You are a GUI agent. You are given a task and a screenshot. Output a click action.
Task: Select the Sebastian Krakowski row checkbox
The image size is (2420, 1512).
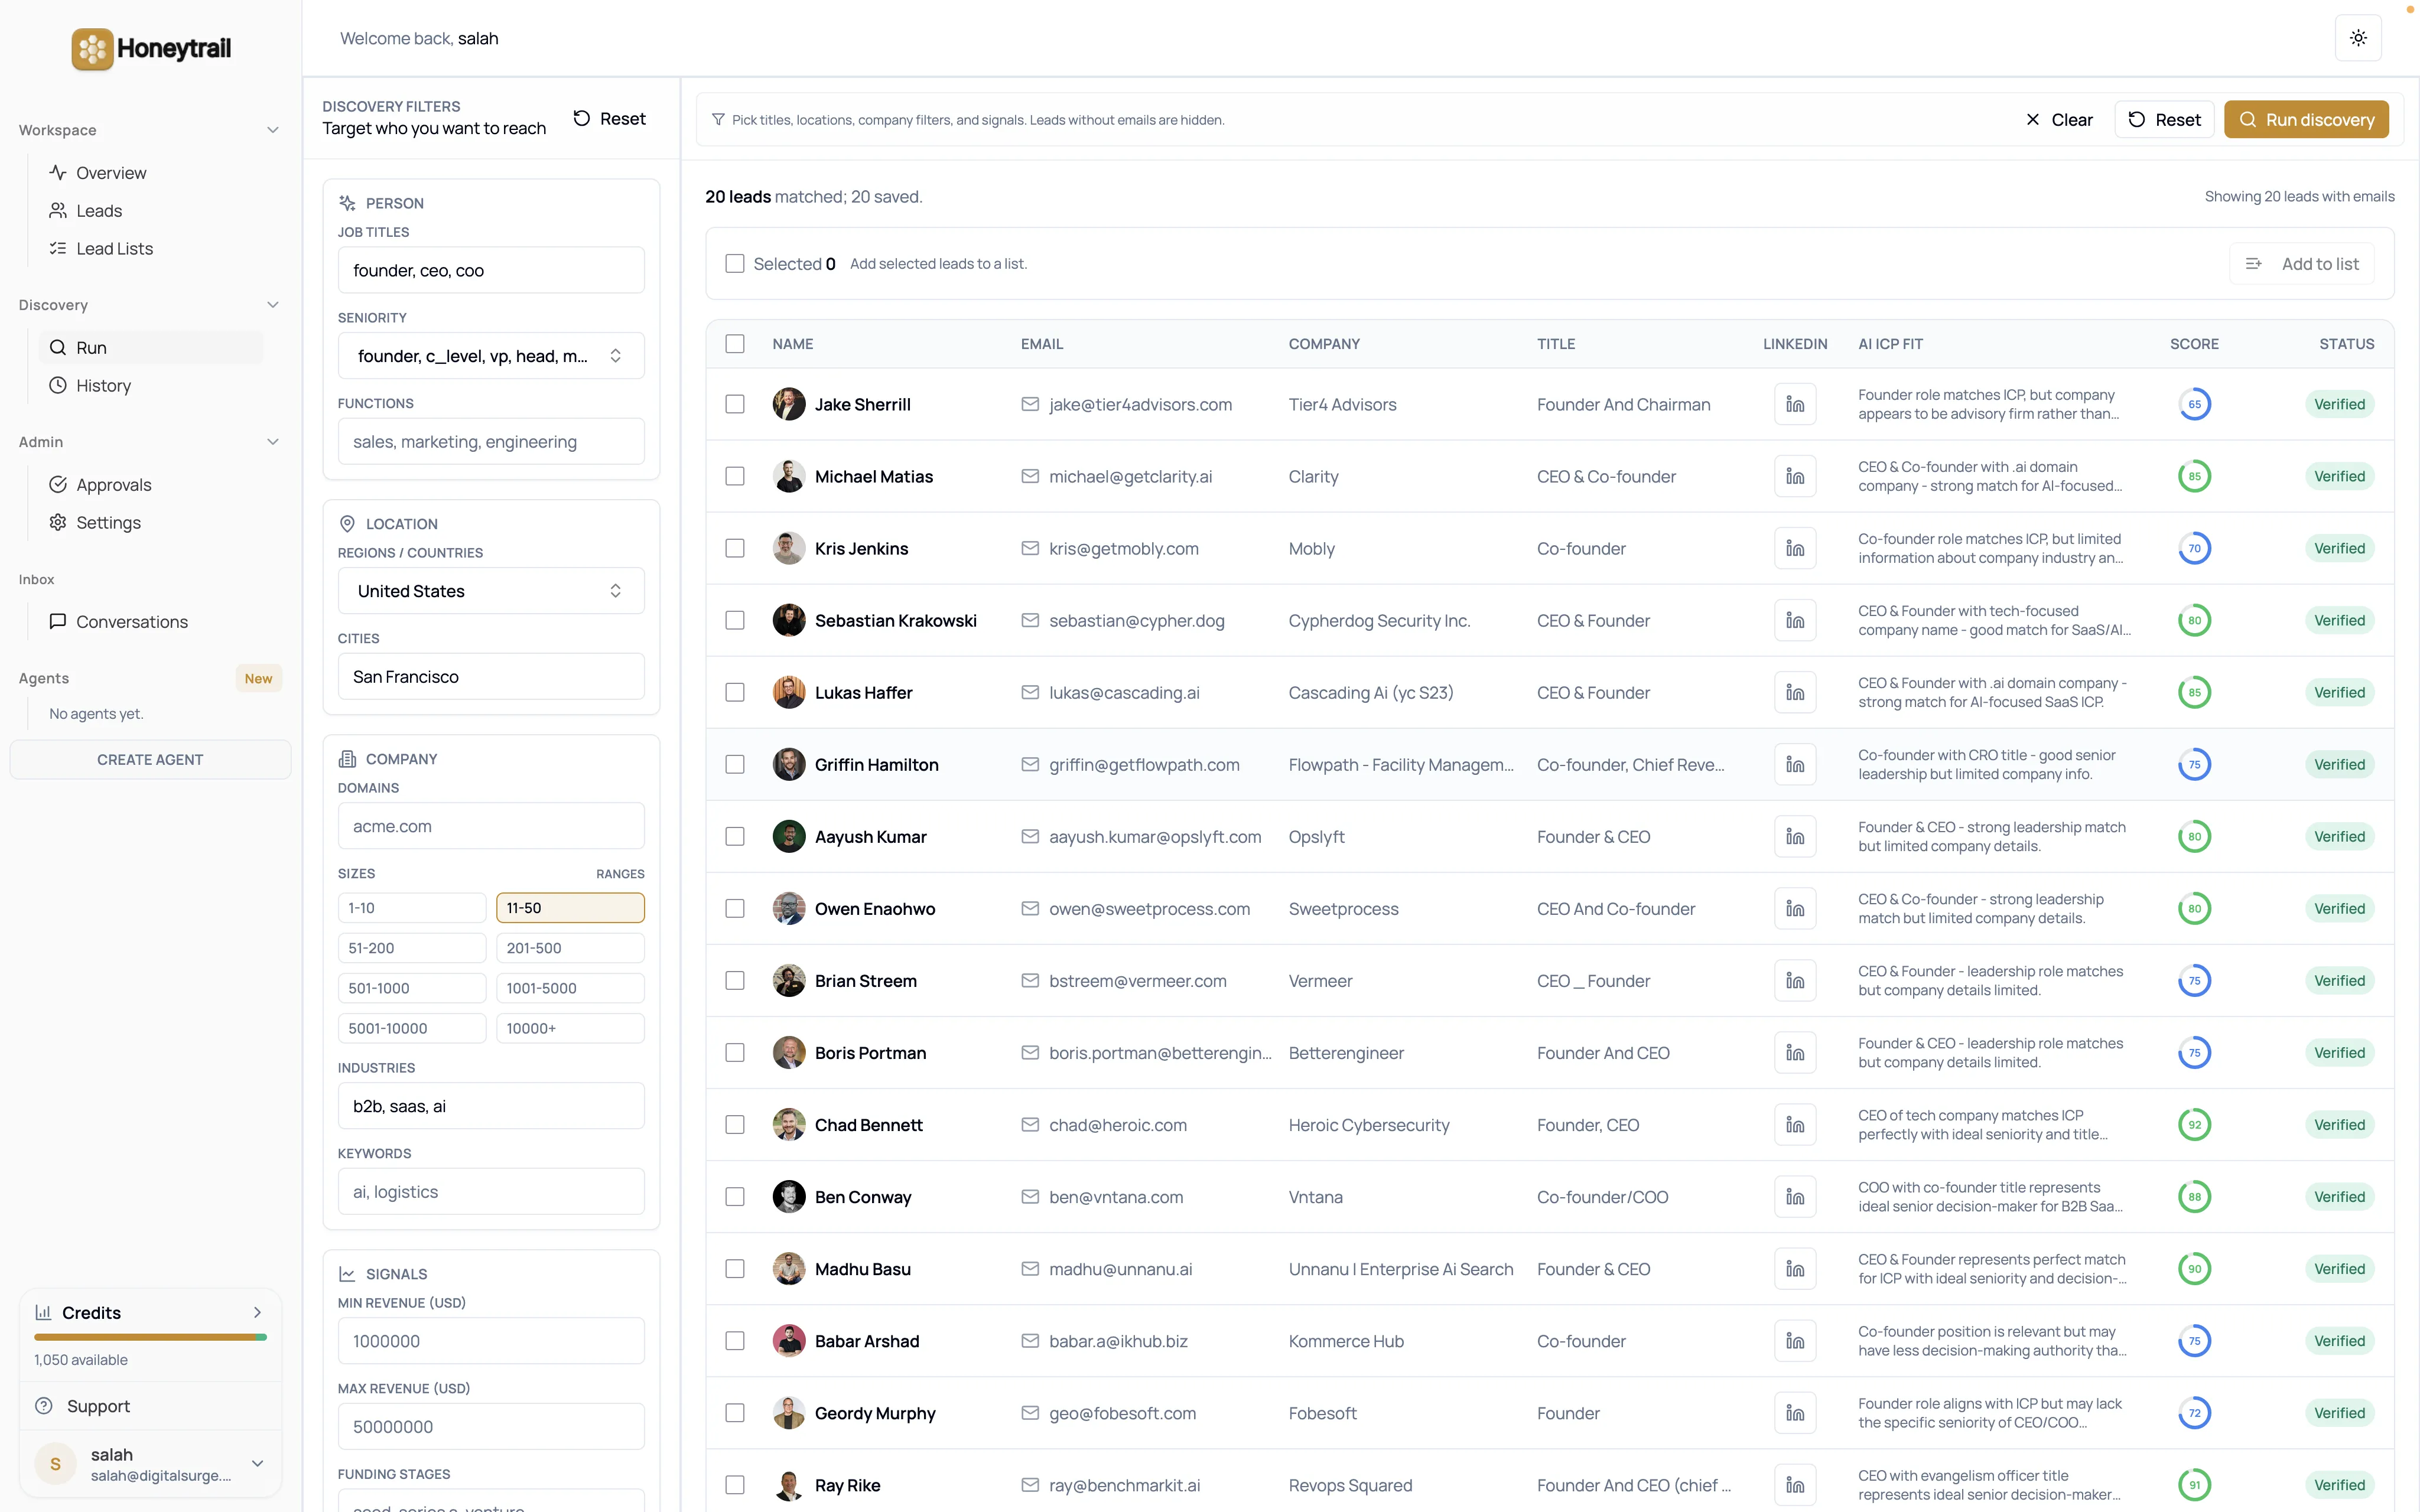click(735, 621)
